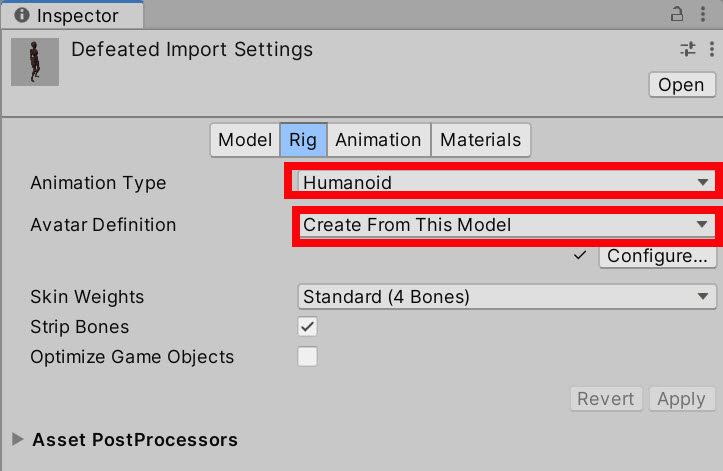Expand the Asset PostProcessors section
Image resolution: width=723 pixels, height=471 pixels.
pyautogui.click(x=18, y=439)
